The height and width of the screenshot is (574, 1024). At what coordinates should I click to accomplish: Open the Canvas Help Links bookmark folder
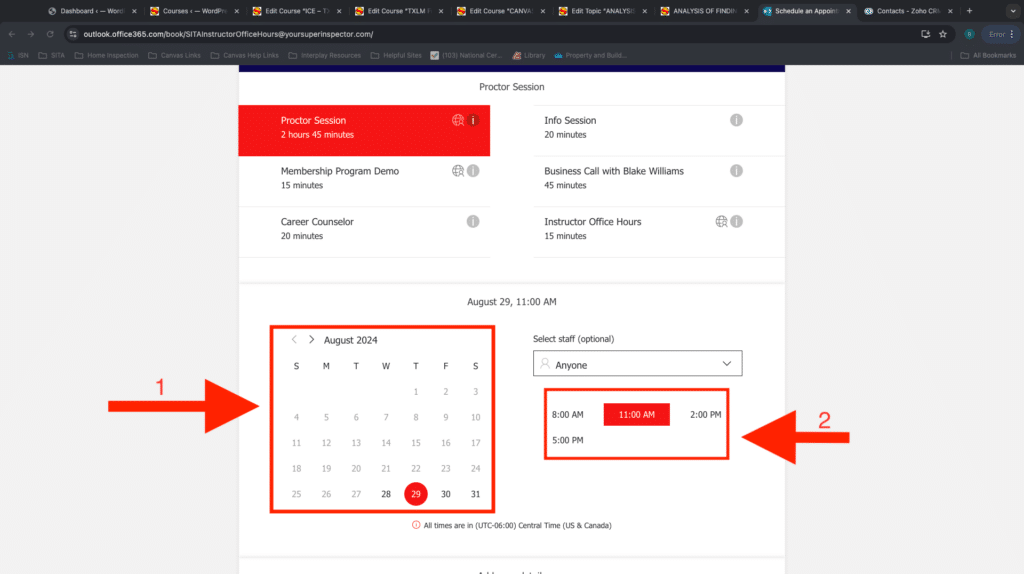pos(186,55)
